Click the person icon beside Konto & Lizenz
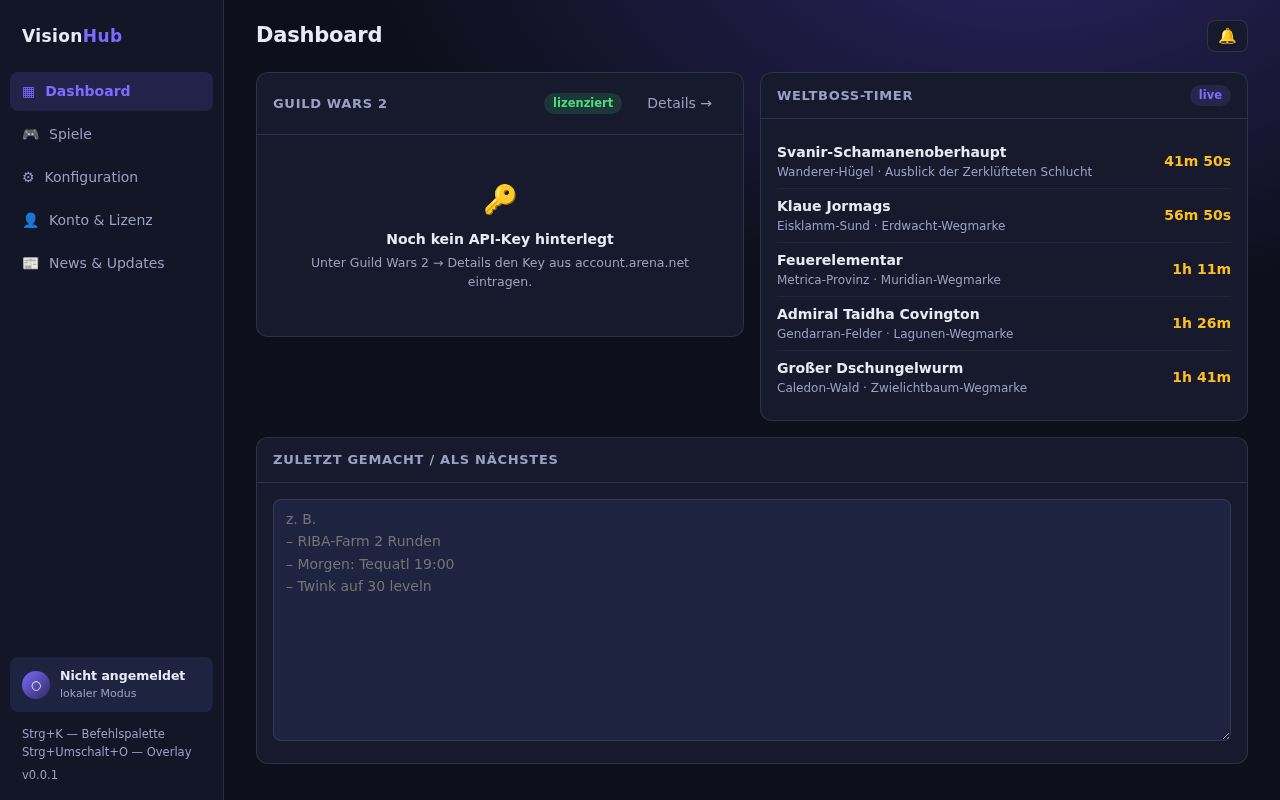 (x=30, y=220)
